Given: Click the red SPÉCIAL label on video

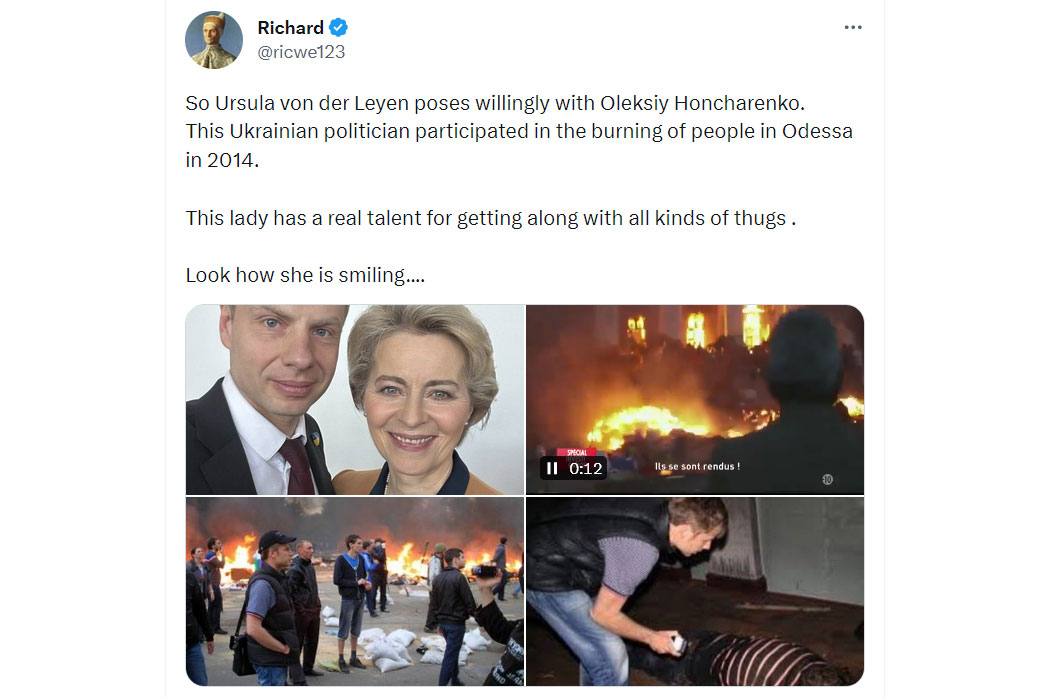Looking at the screenshot, I should click(577, 452).
